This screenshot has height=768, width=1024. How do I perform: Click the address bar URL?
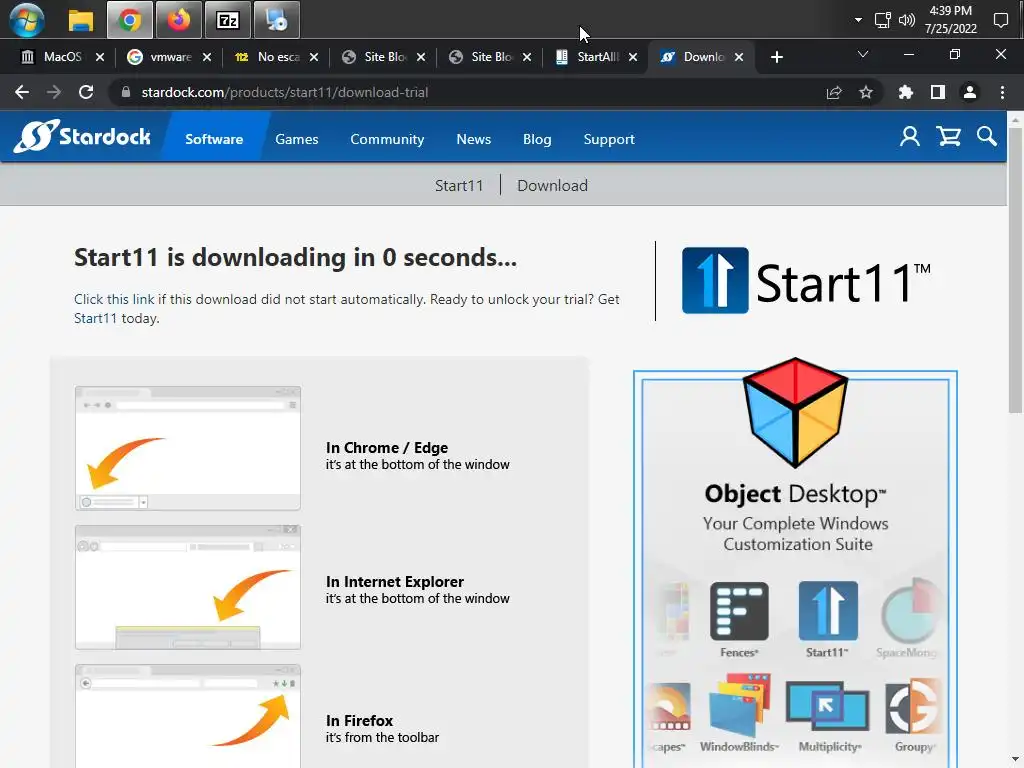(285, 92)
